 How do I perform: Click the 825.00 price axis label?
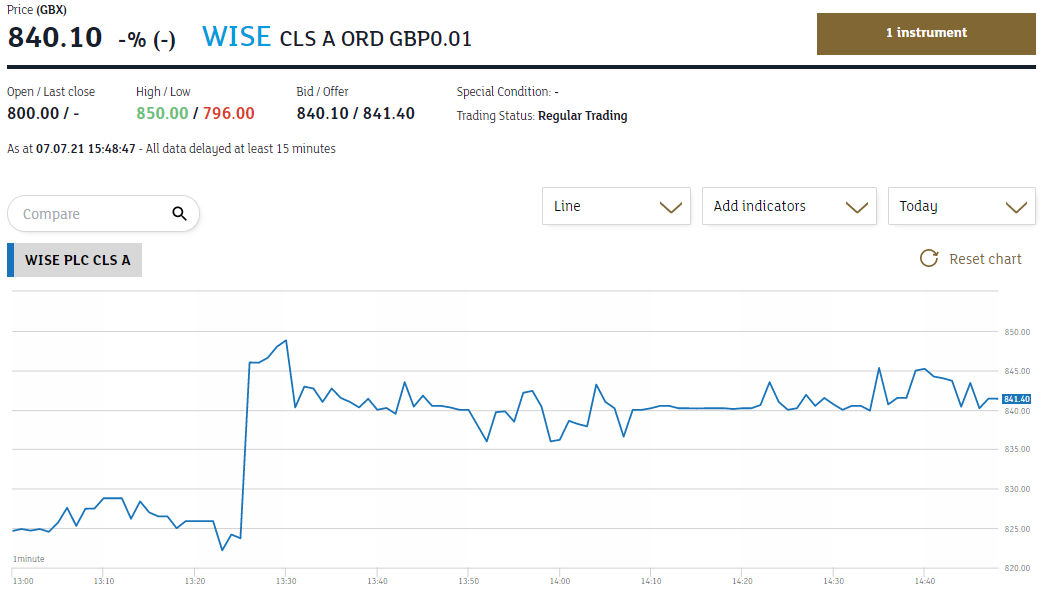point(1017,529)
